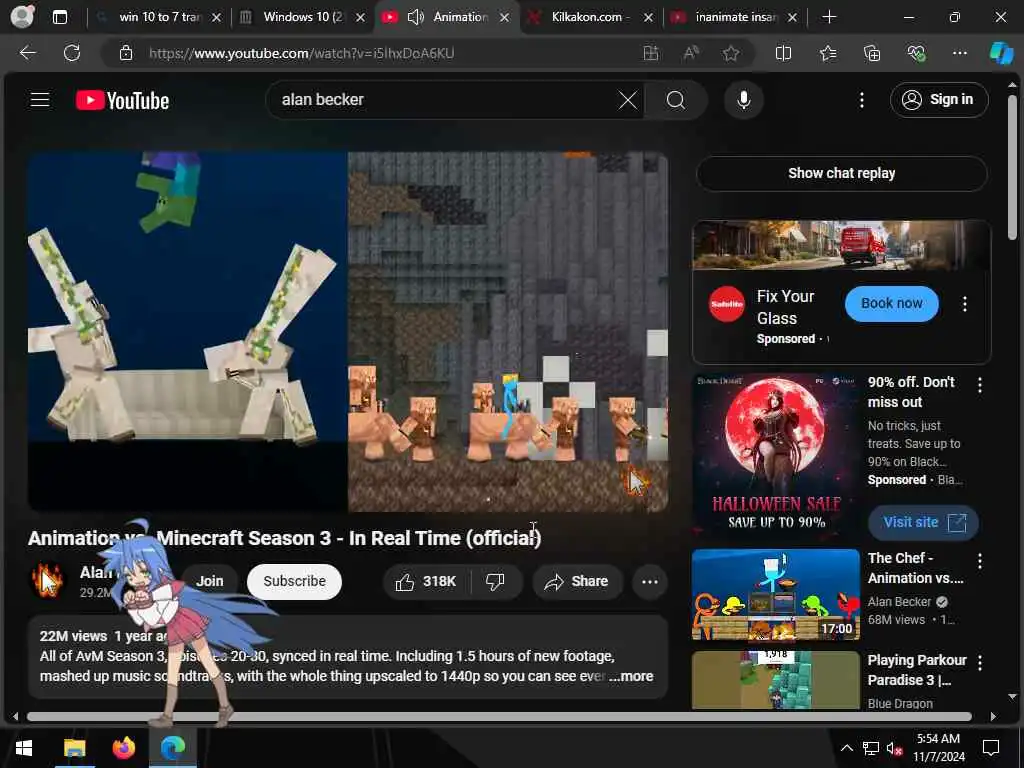Viewport: 1024px width, 768px height.
Task: Click the address bar URL
Action: click(x=301, y=54)
